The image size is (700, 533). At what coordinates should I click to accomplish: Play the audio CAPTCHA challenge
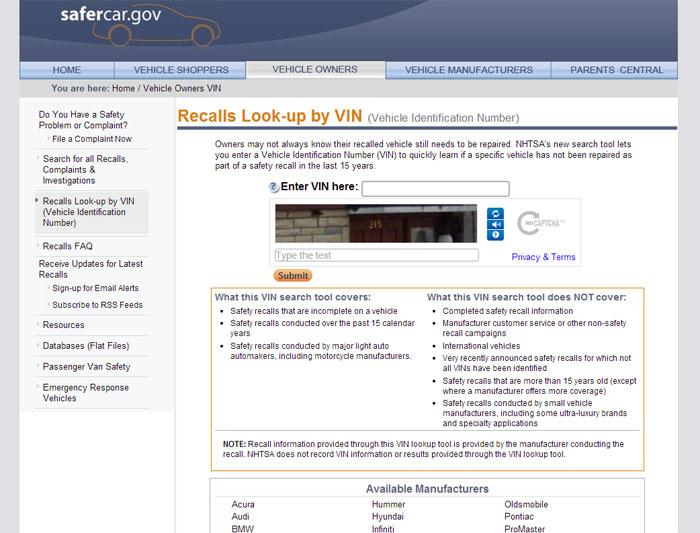coord(495,224)
